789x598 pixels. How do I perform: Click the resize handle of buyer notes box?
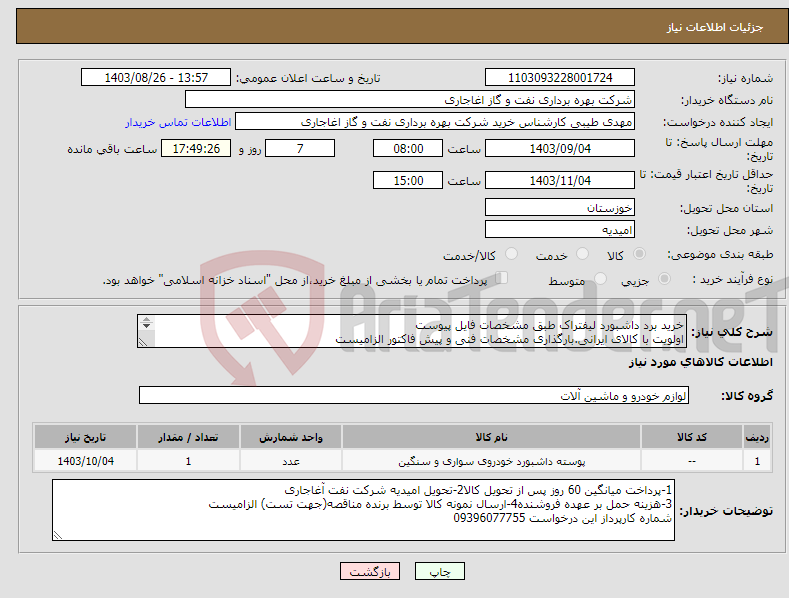click(58, 536)
